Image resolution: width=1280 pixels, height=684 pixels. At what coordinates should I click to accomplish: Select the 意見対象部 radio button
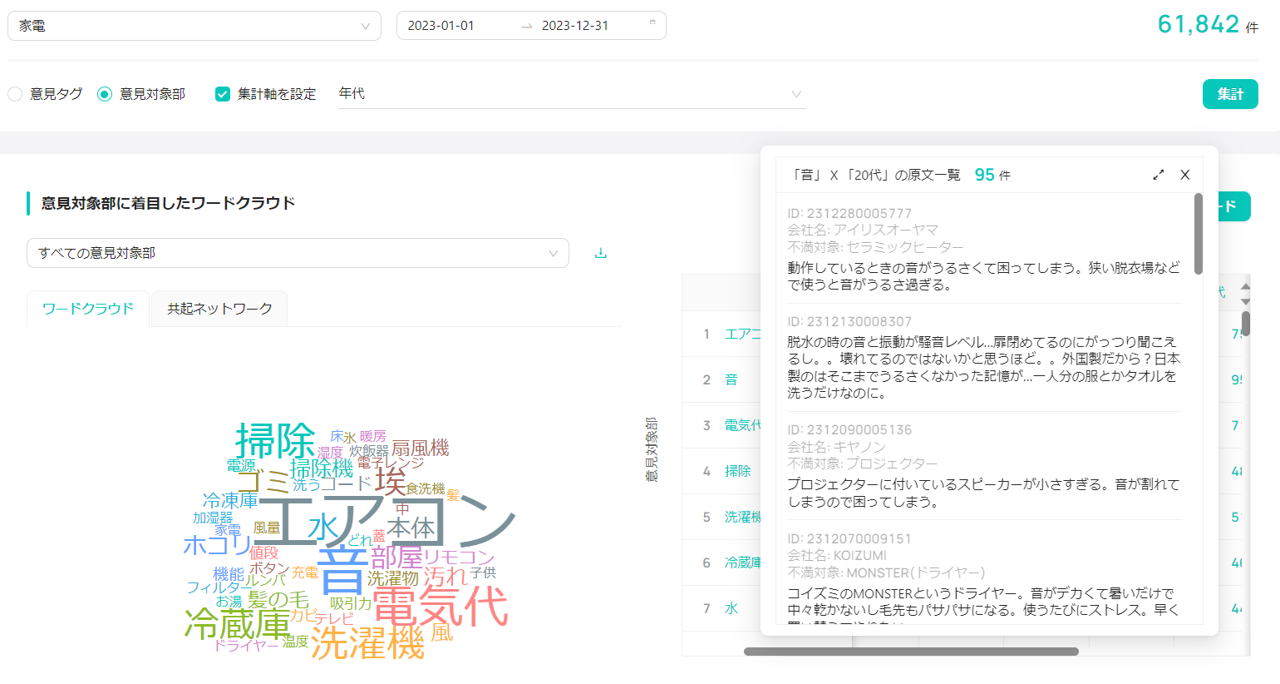tap(104, 94)
